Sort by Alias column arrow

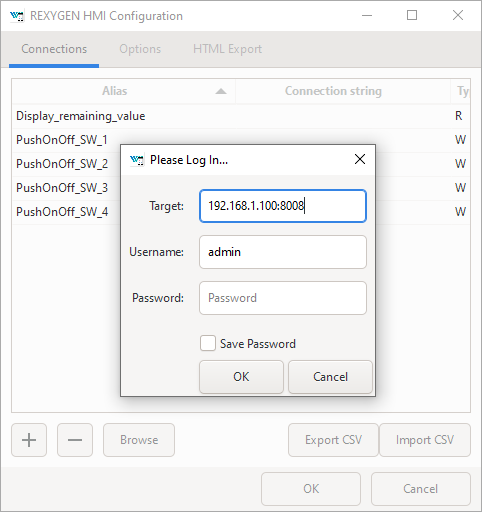click(x=221, y=91)
